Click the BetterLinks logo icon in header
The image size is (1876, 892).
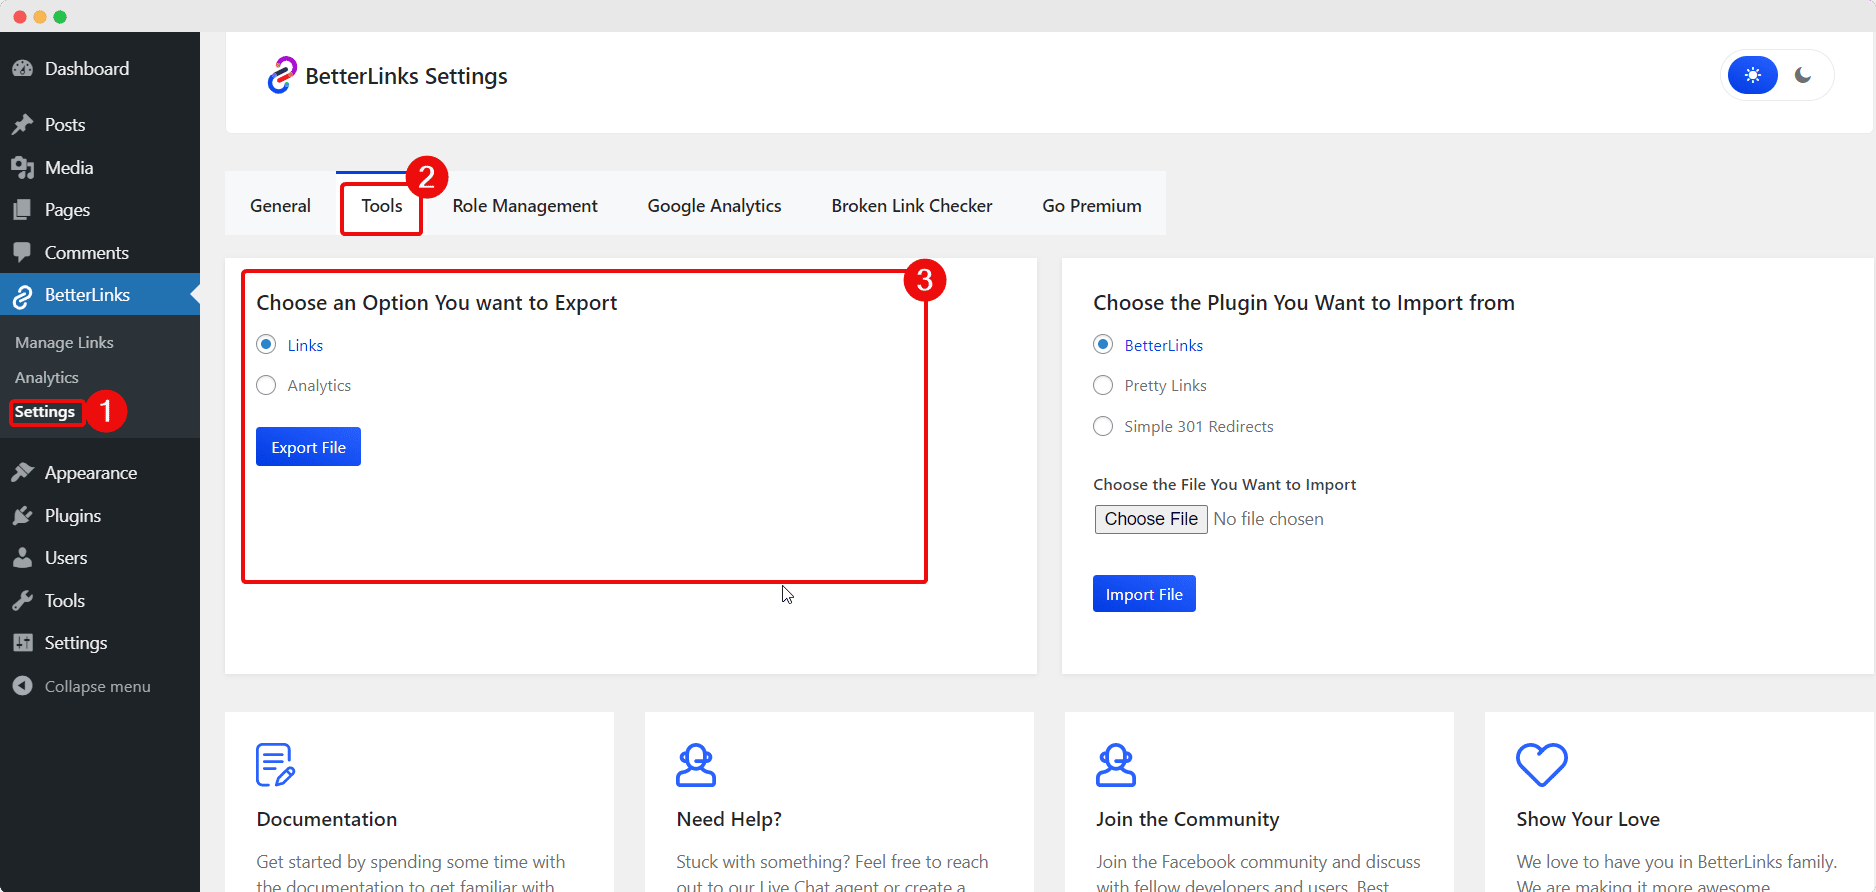282,75
